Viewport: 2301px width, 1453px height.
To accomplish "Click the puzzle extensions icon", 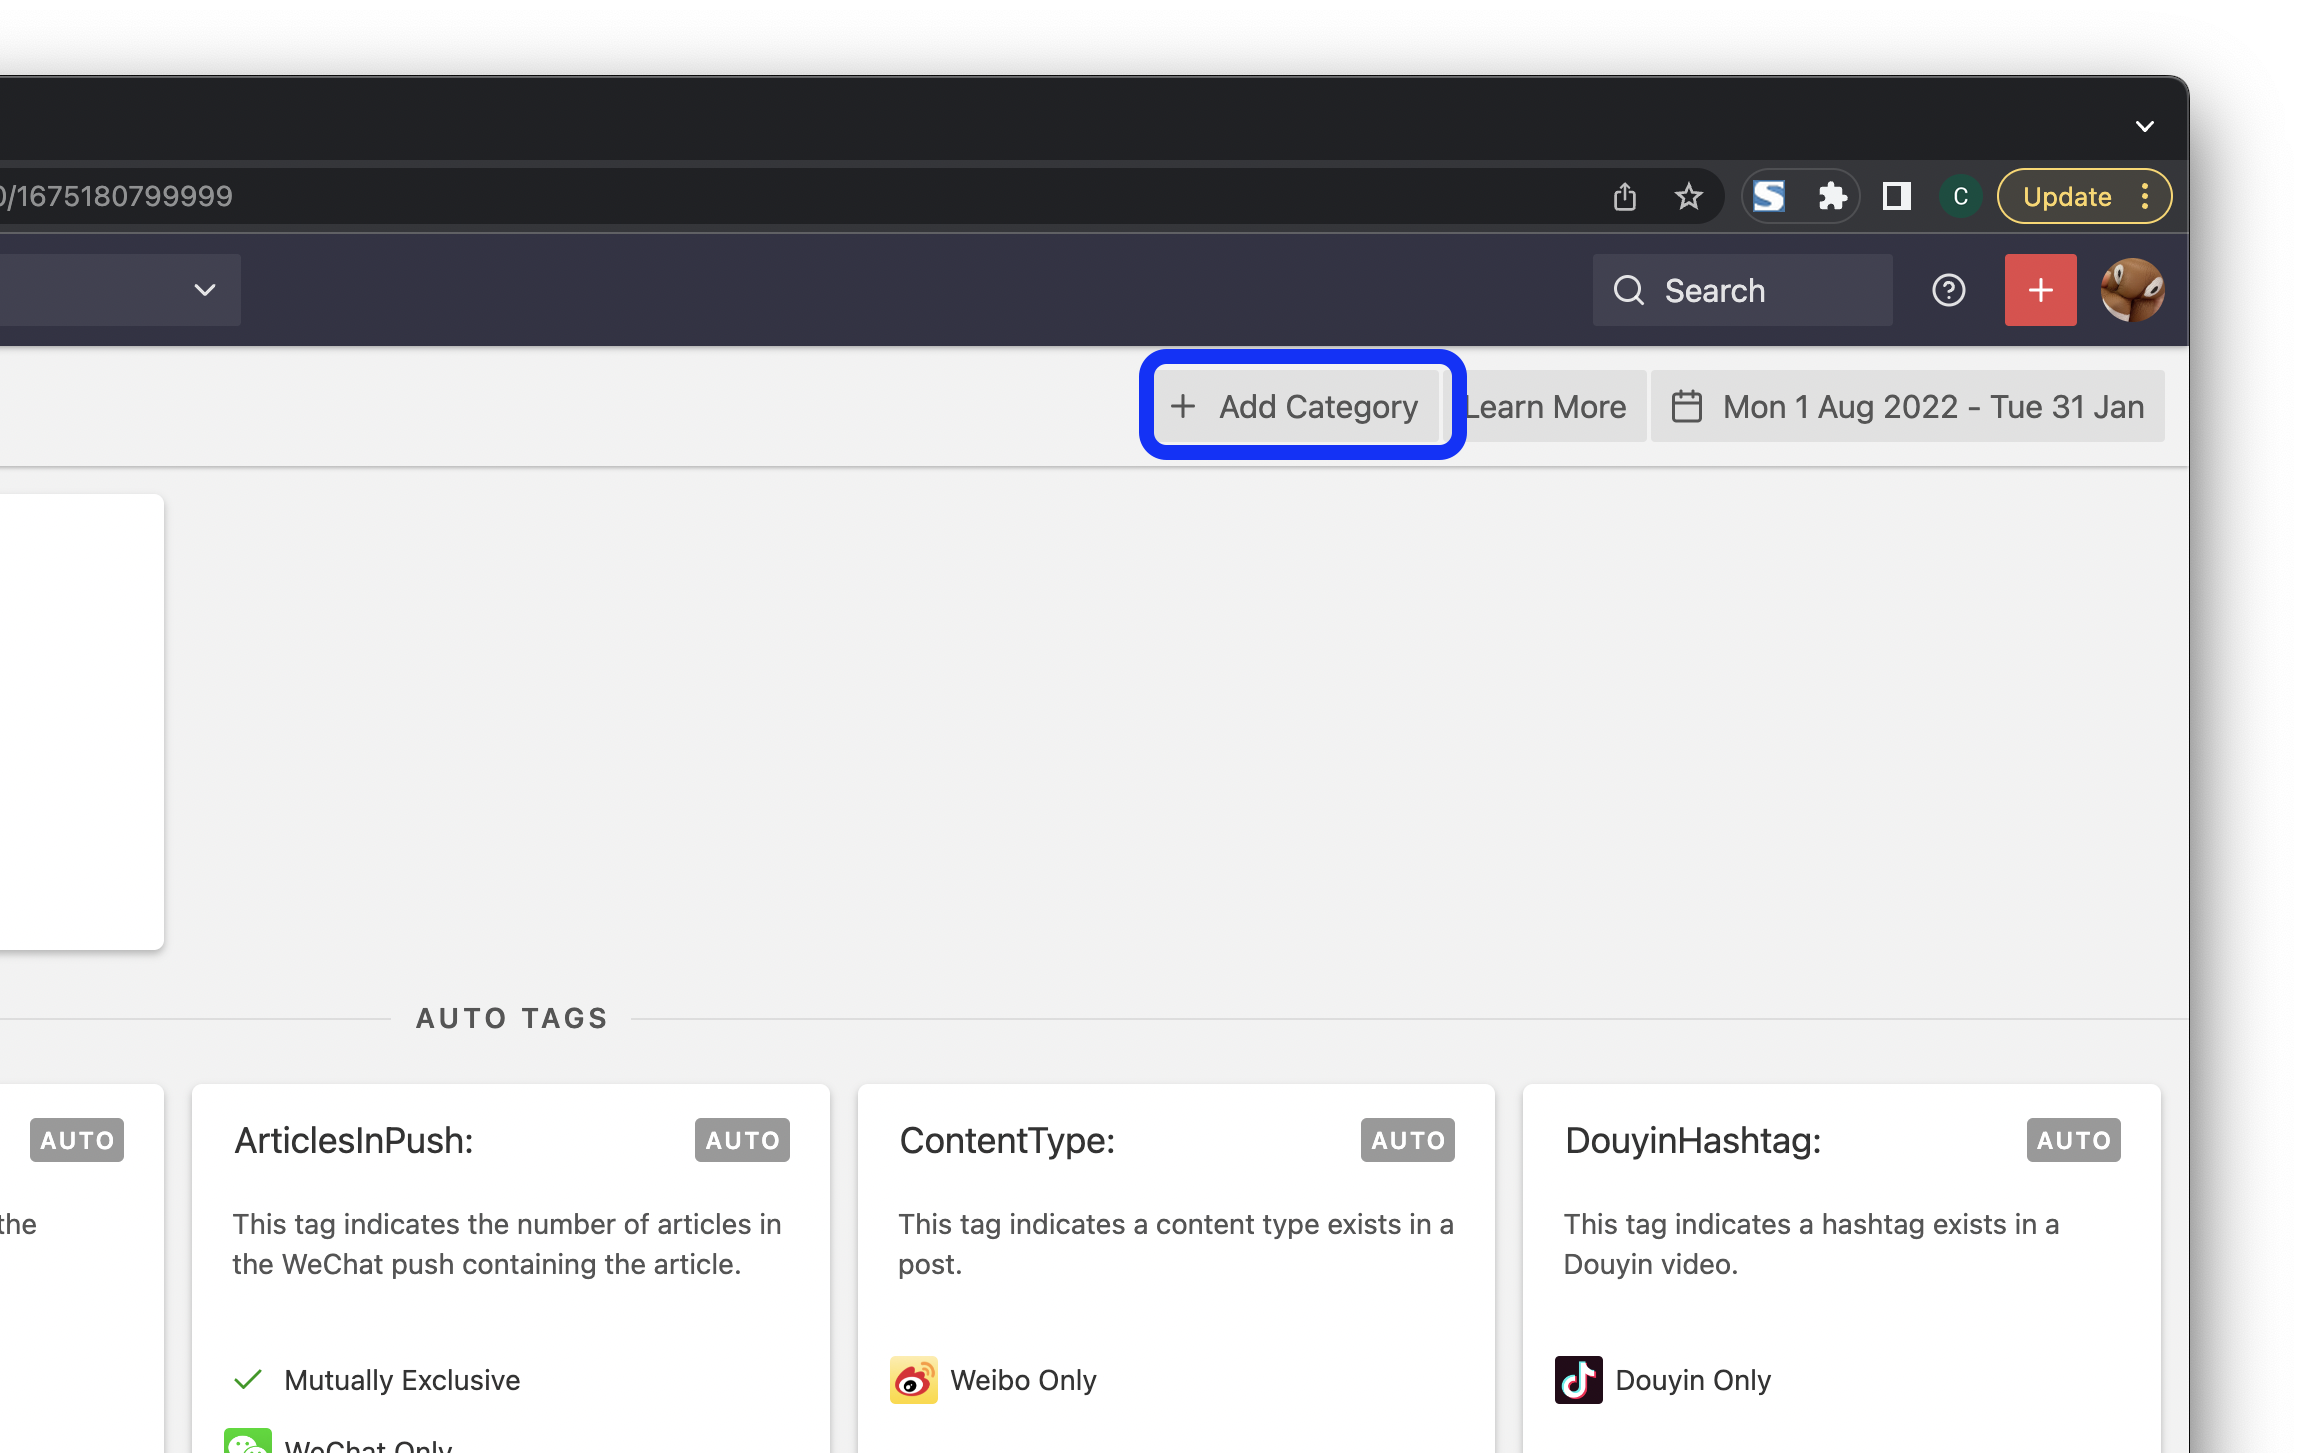I will coord(1832,196).
